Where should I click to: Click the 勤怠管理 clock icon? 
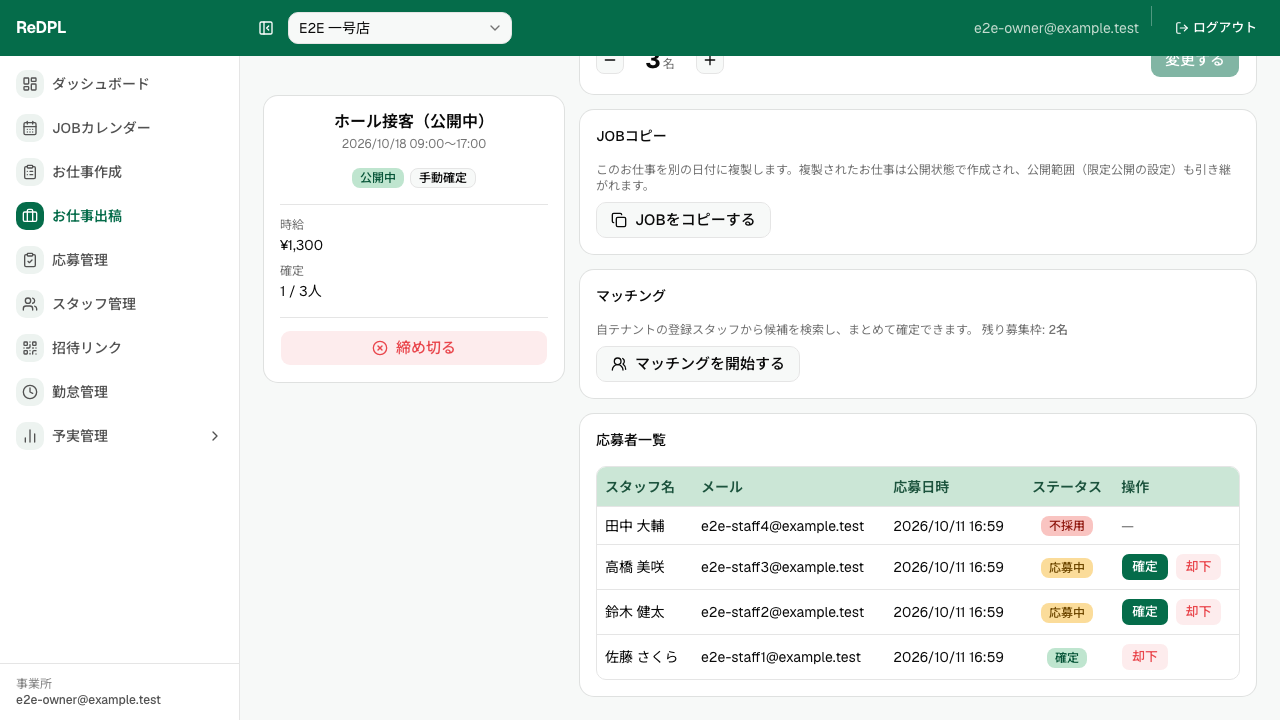(30, 392)
